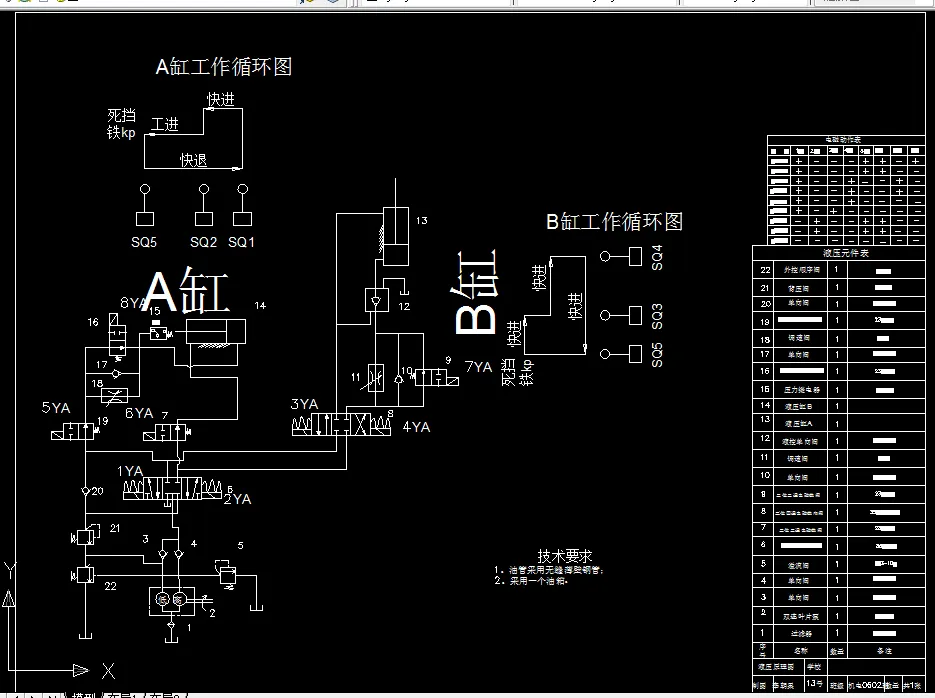Click the Save icon on the top toolbar
The image size is (935, 698).
(x=42, y=5)
